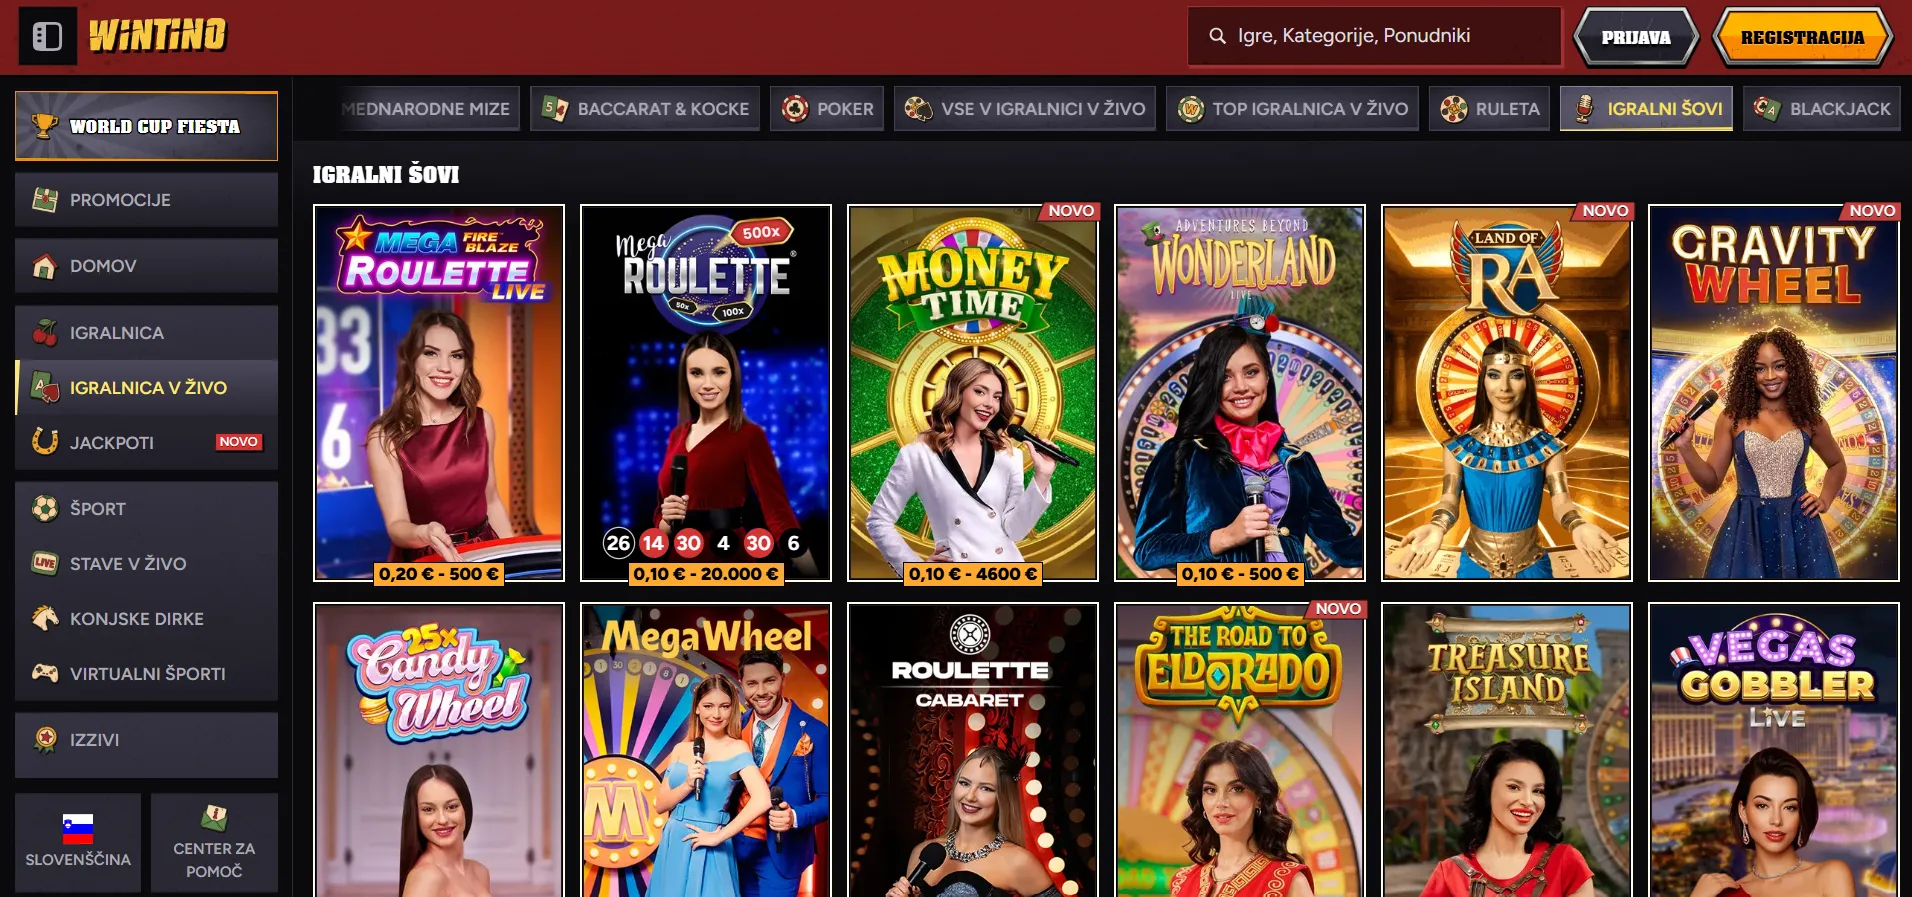Click the Prijava button

[1636, 37]
